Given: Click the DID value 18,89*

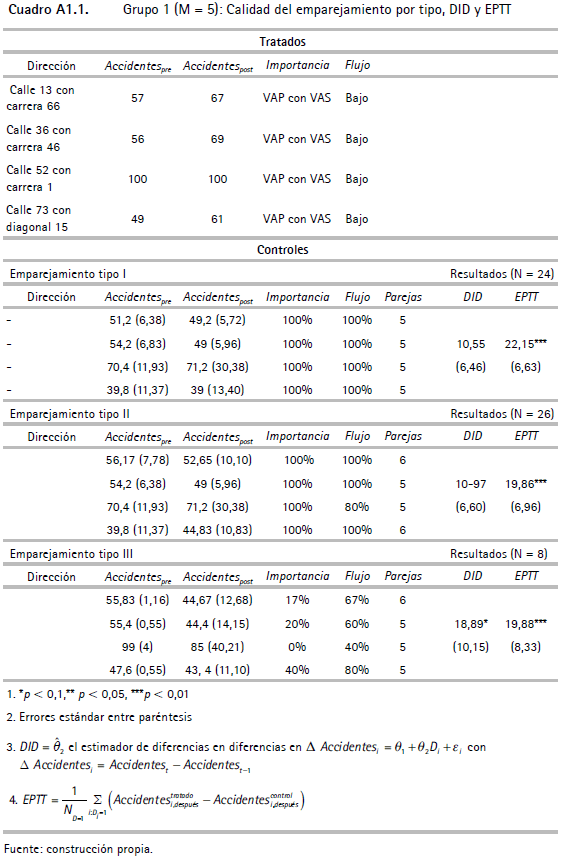Looking at the screenshot, I should tap(471, 624).
